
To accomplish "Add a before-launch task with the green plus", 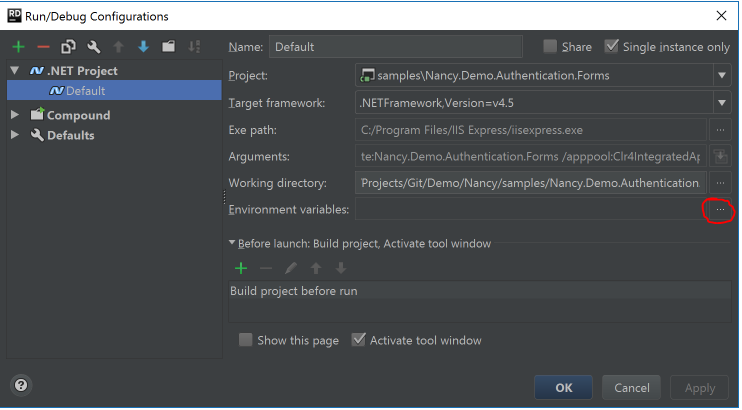I will coord(241,268).
